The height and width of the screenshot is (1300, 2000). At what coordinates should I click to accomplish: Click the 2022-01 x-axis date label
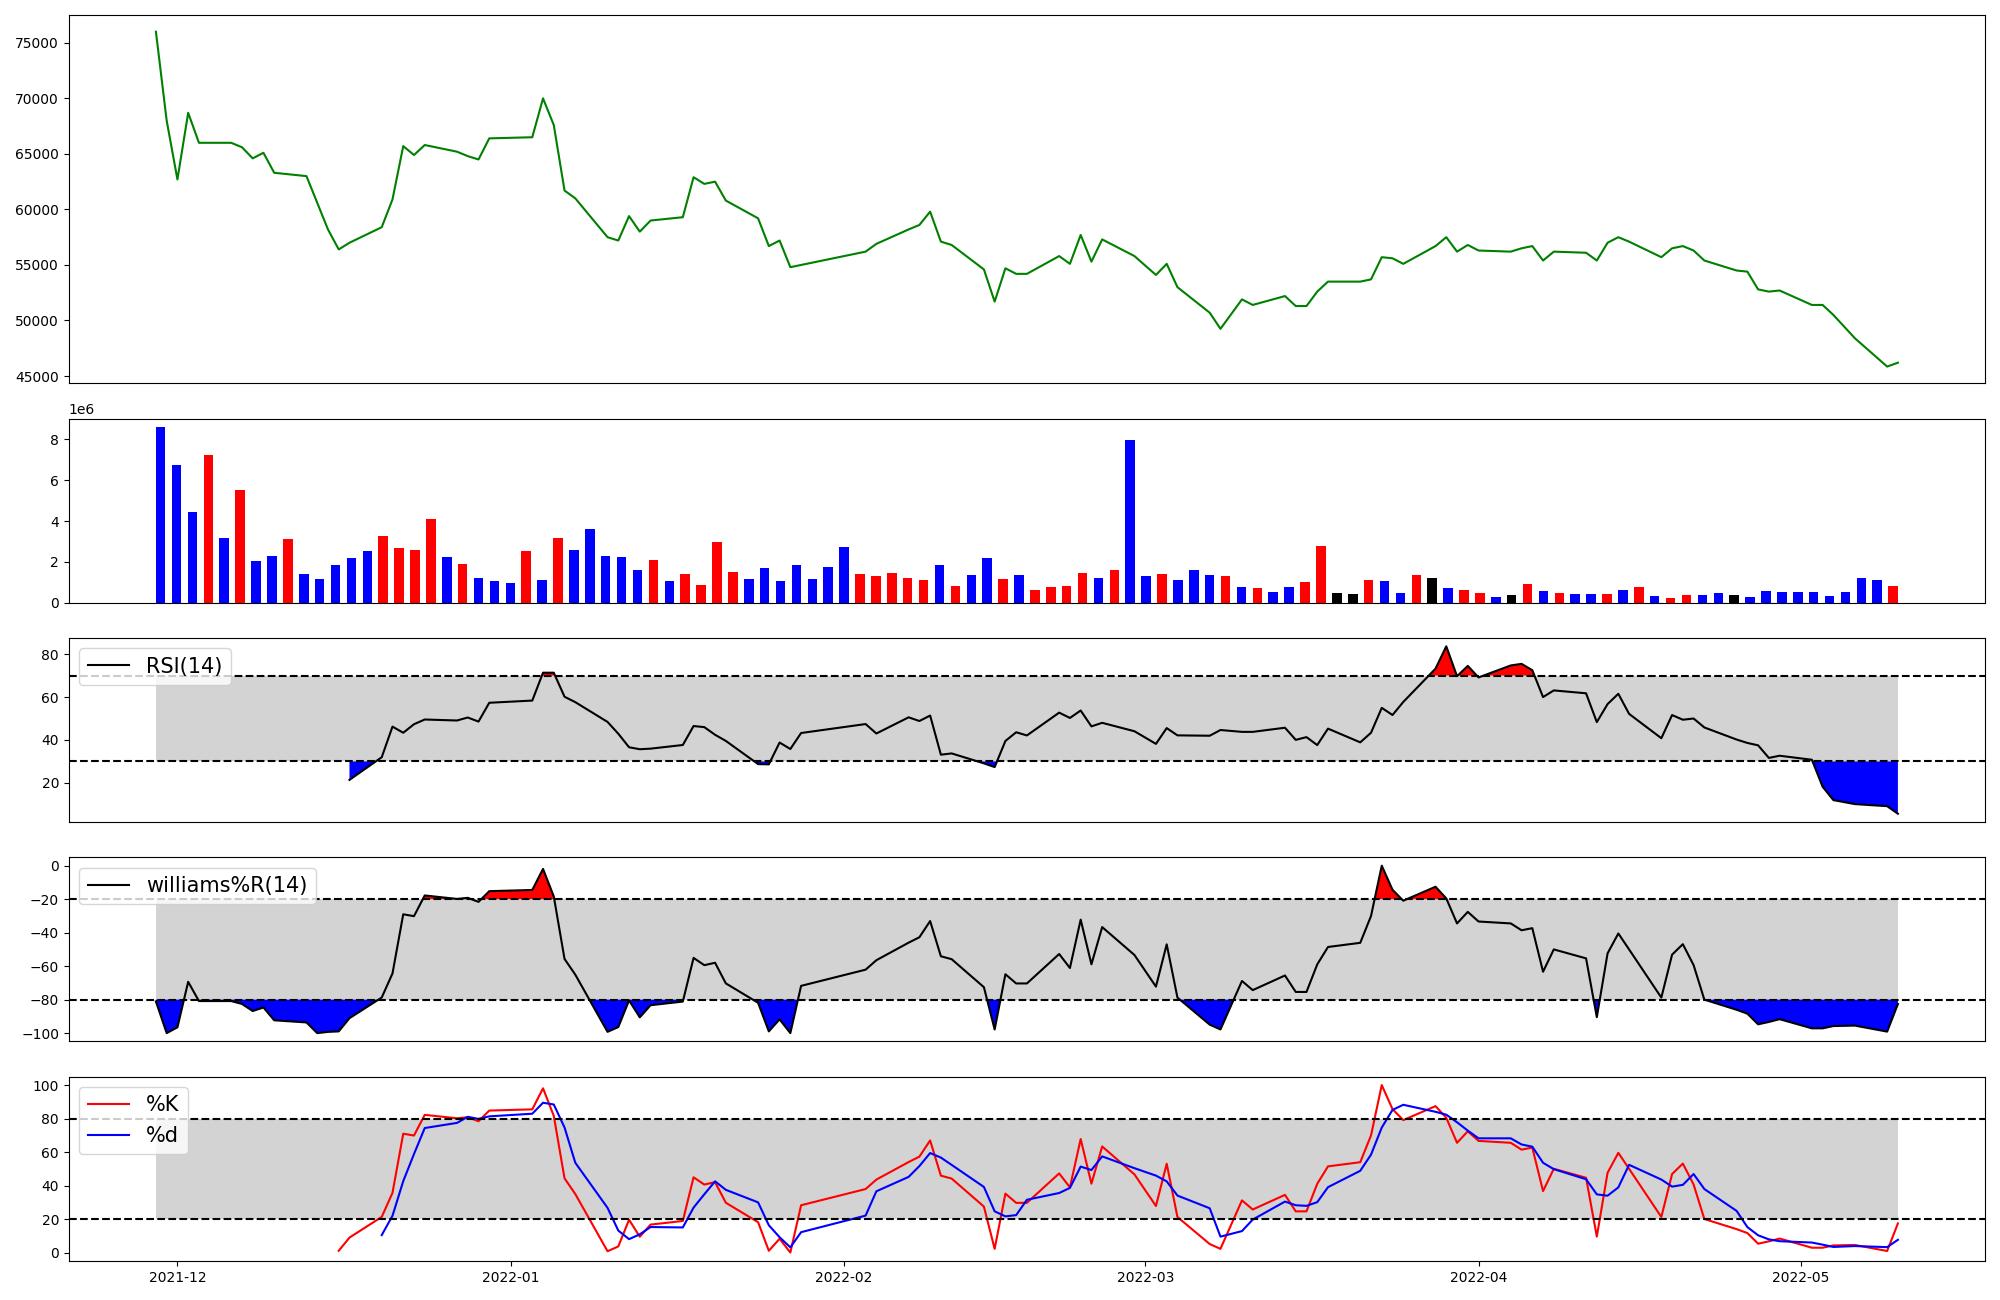pyautogui.click(x=511, y=1276)
